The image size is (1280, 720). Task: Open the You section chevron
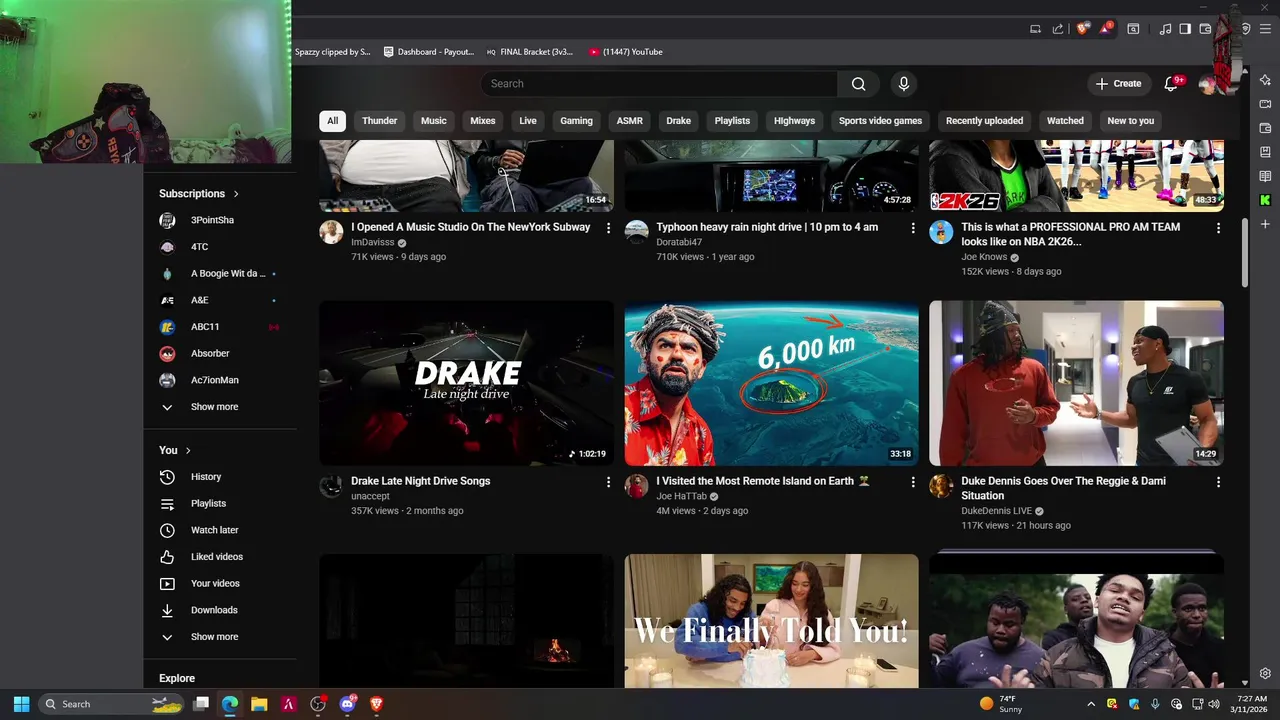tap(188, 451)
